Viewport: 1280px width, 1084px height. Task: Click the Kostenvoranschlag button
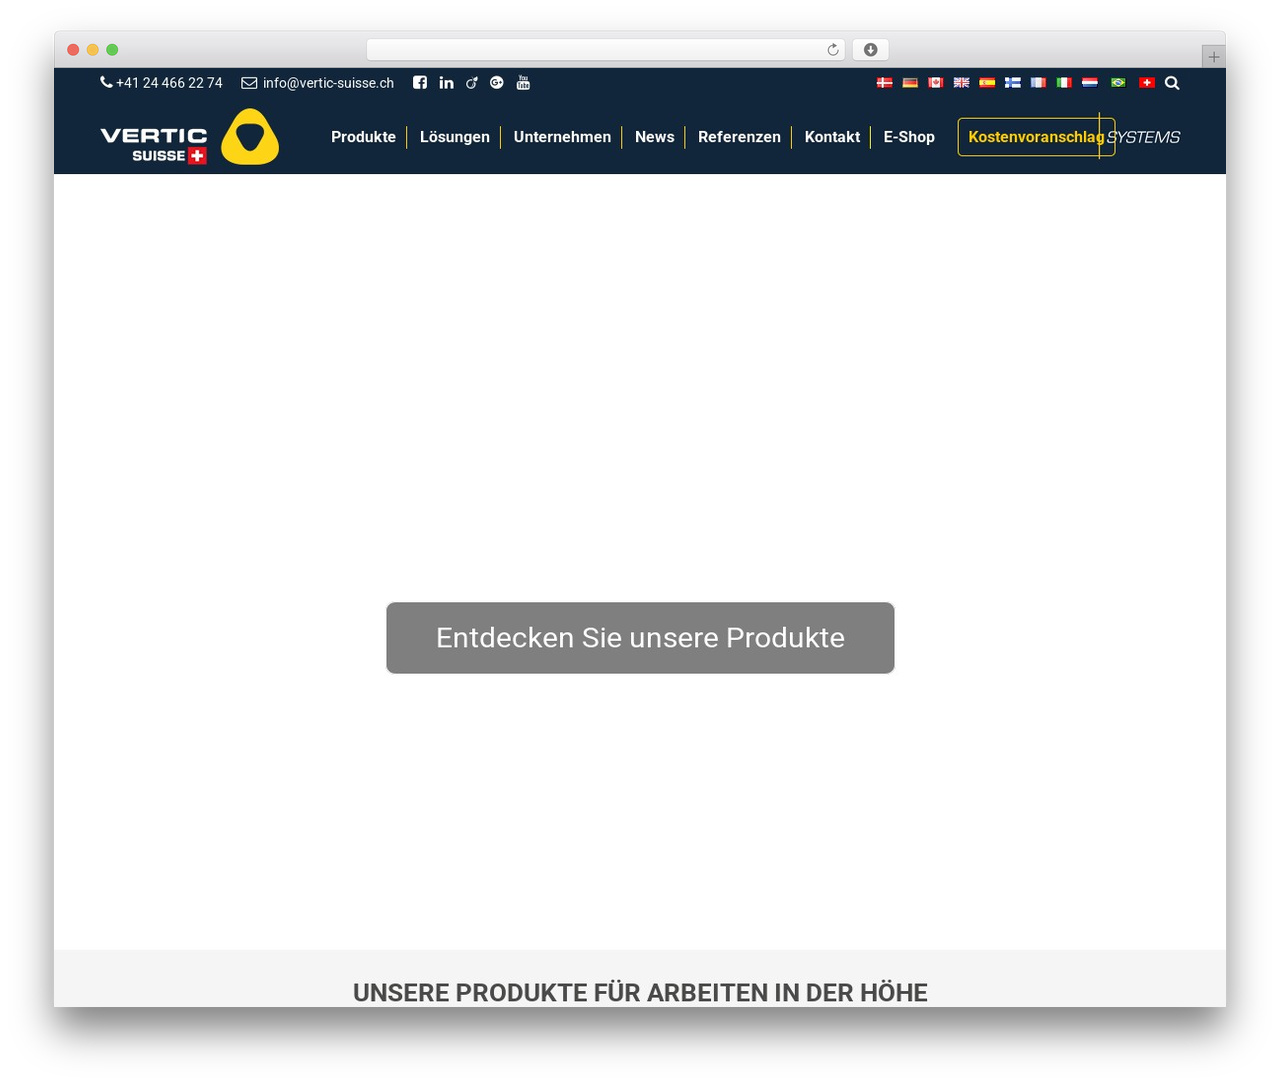pos(1036,137)
